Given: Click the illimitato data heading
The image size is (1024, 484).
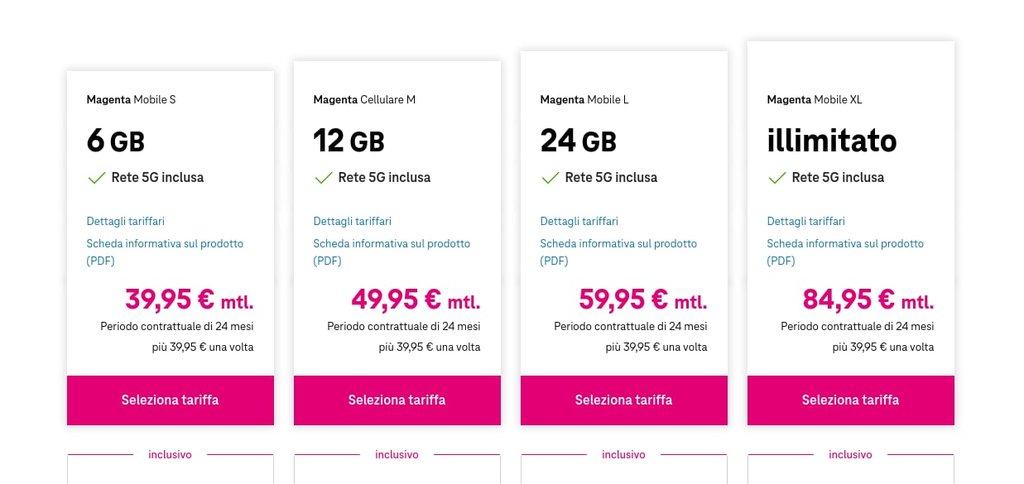Looking at the screenshot, I should tap(831, 141).
